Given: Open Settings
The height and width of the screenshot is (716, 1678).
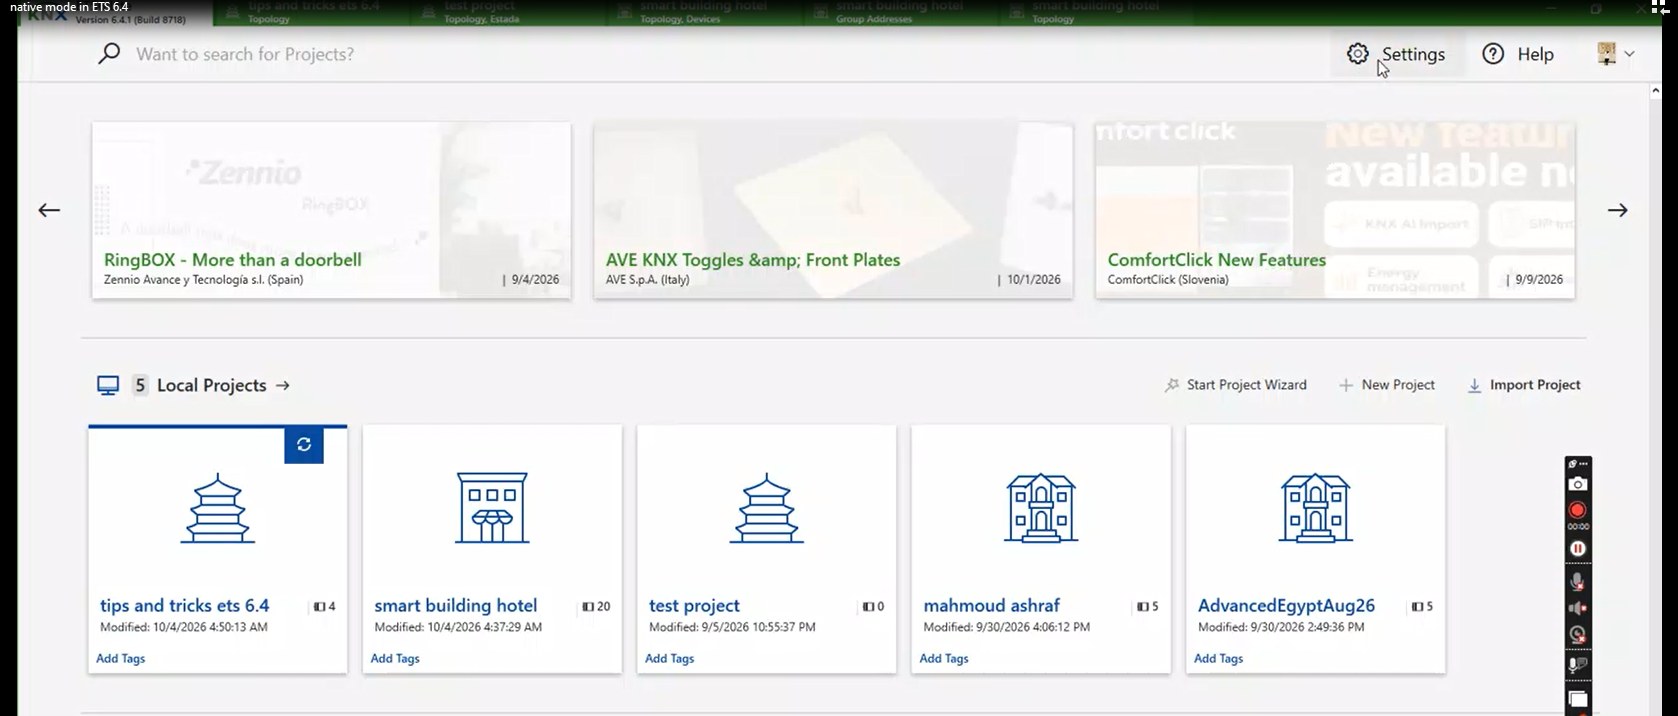Looking at the screenshot, I should point(1396,54).
